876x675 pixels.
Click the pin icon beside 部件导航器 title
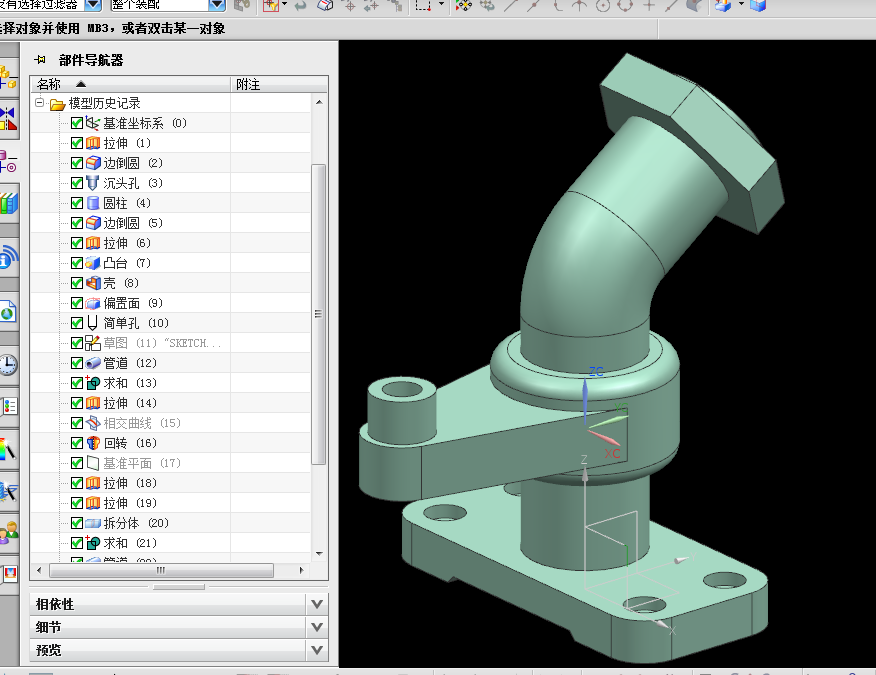[40, 60]
